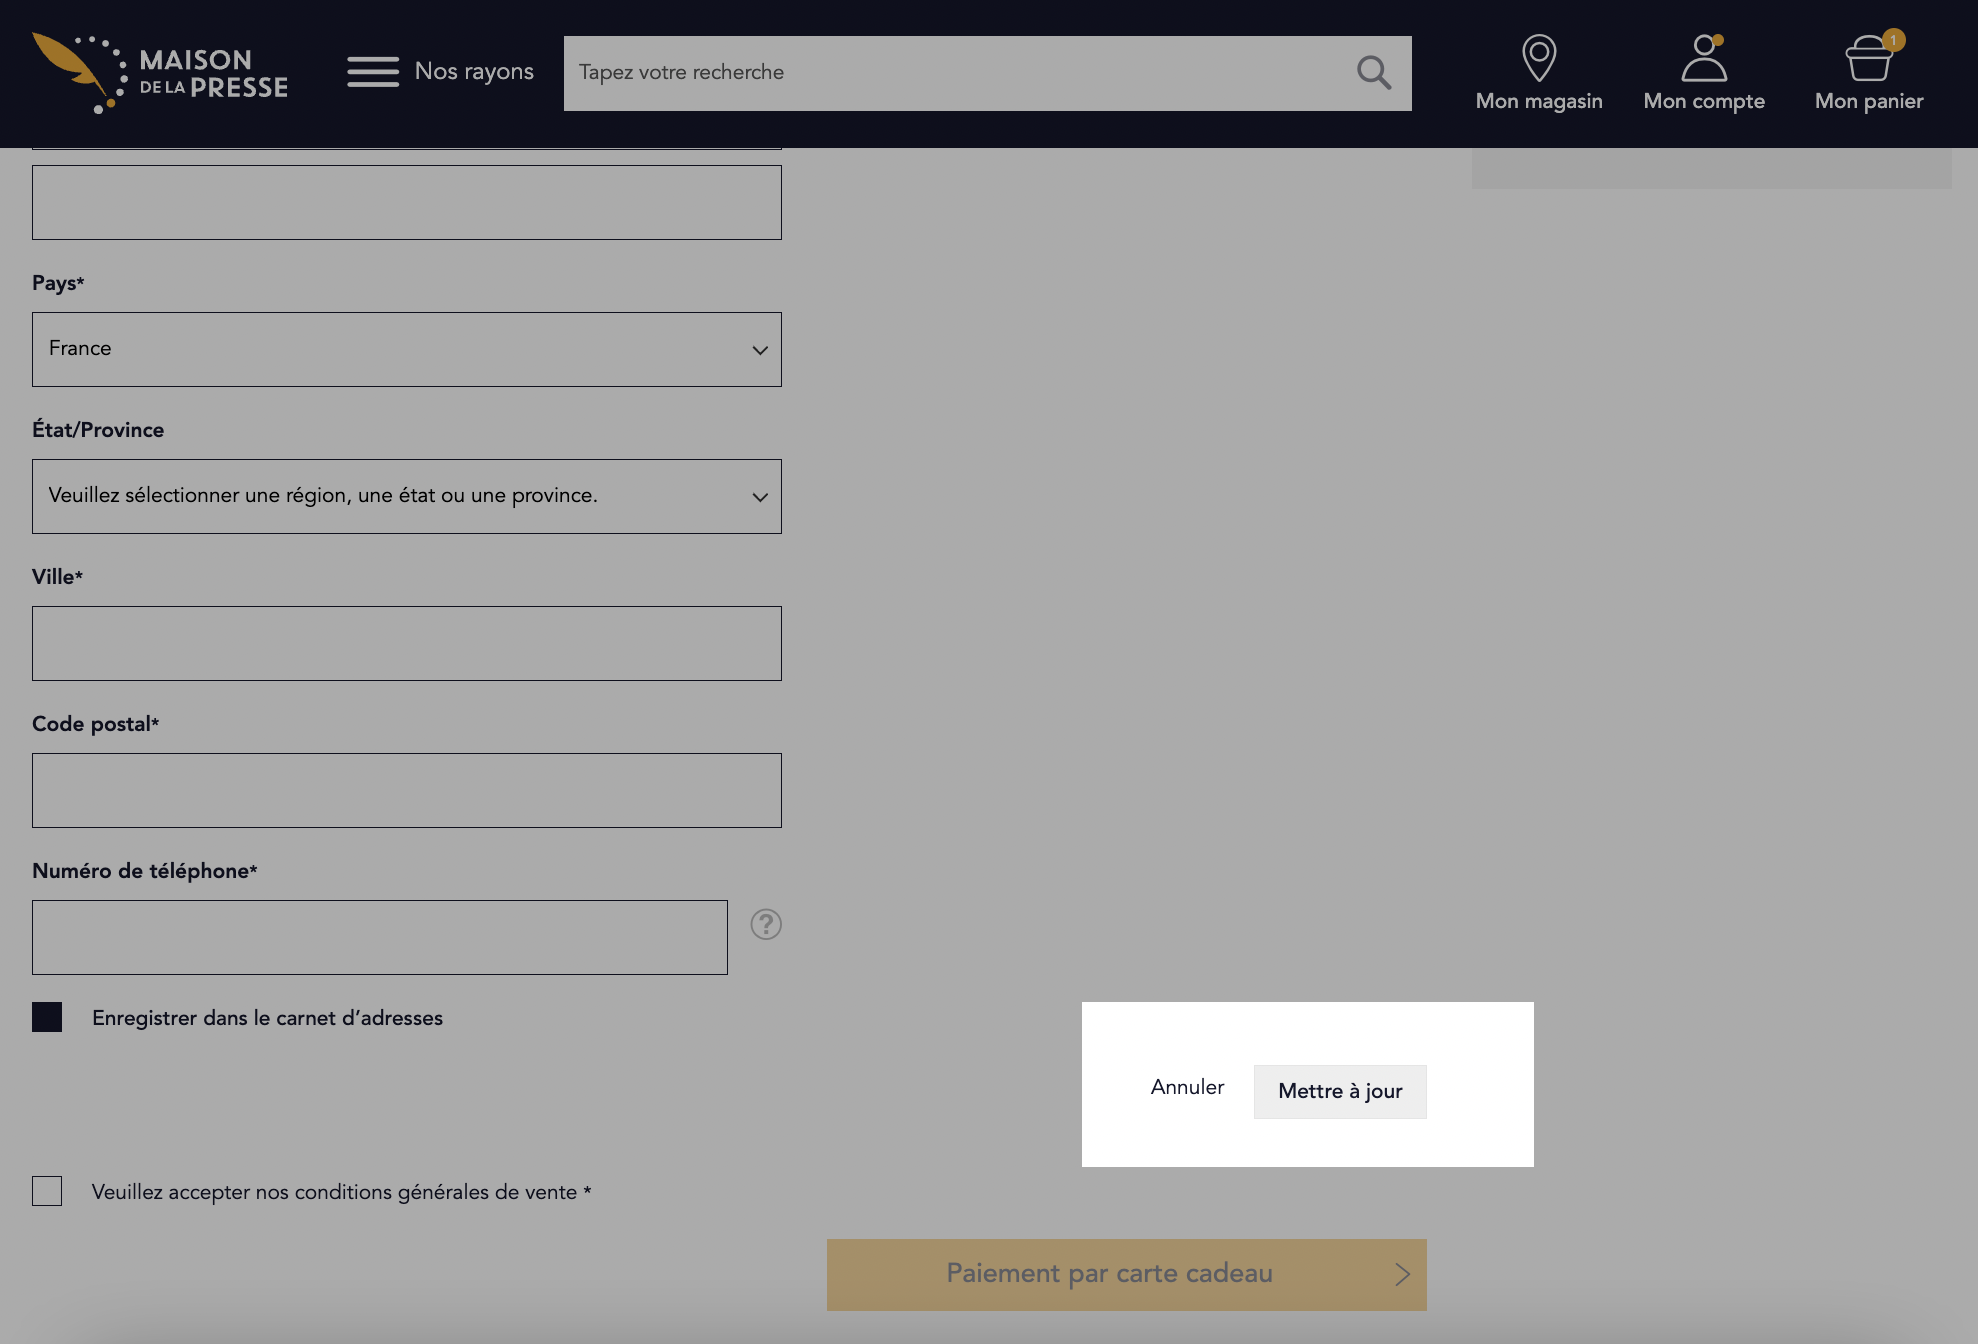
Task: Click the phone number help question icon
Action: coord(766,924)
